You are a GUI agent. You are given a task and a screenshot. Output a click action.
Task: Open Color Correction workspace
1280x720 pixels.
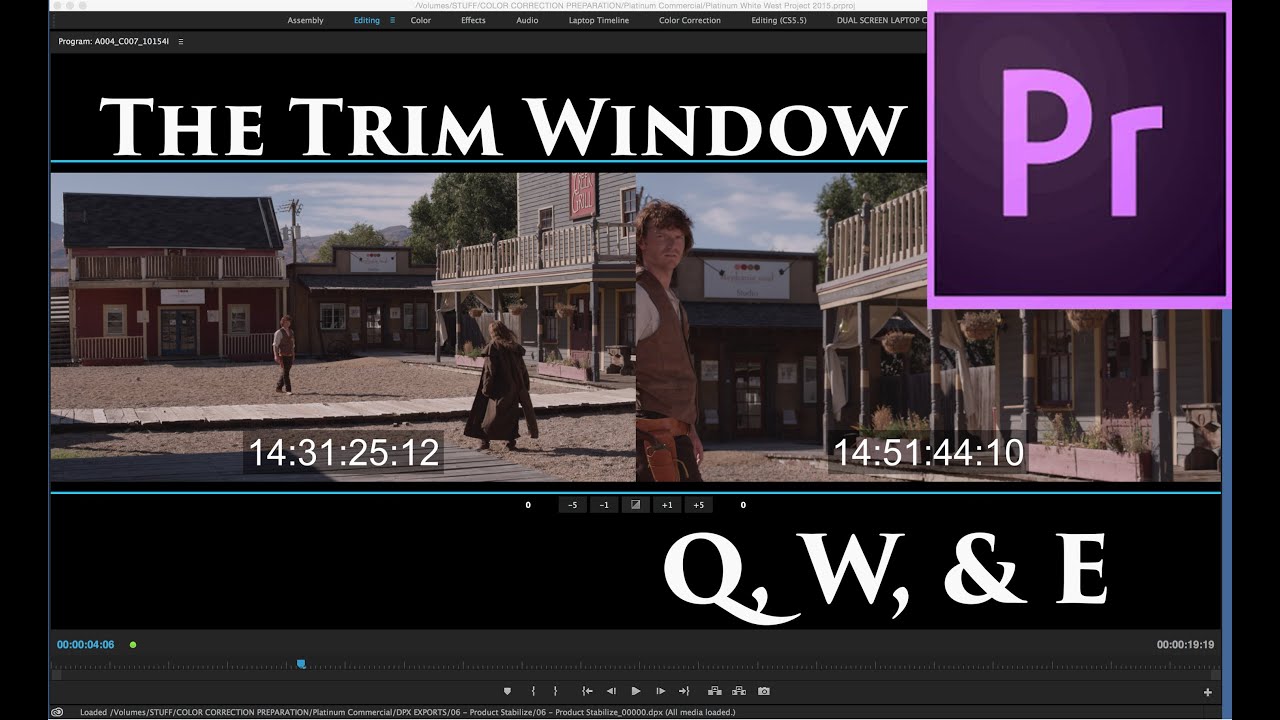(690, 20)
